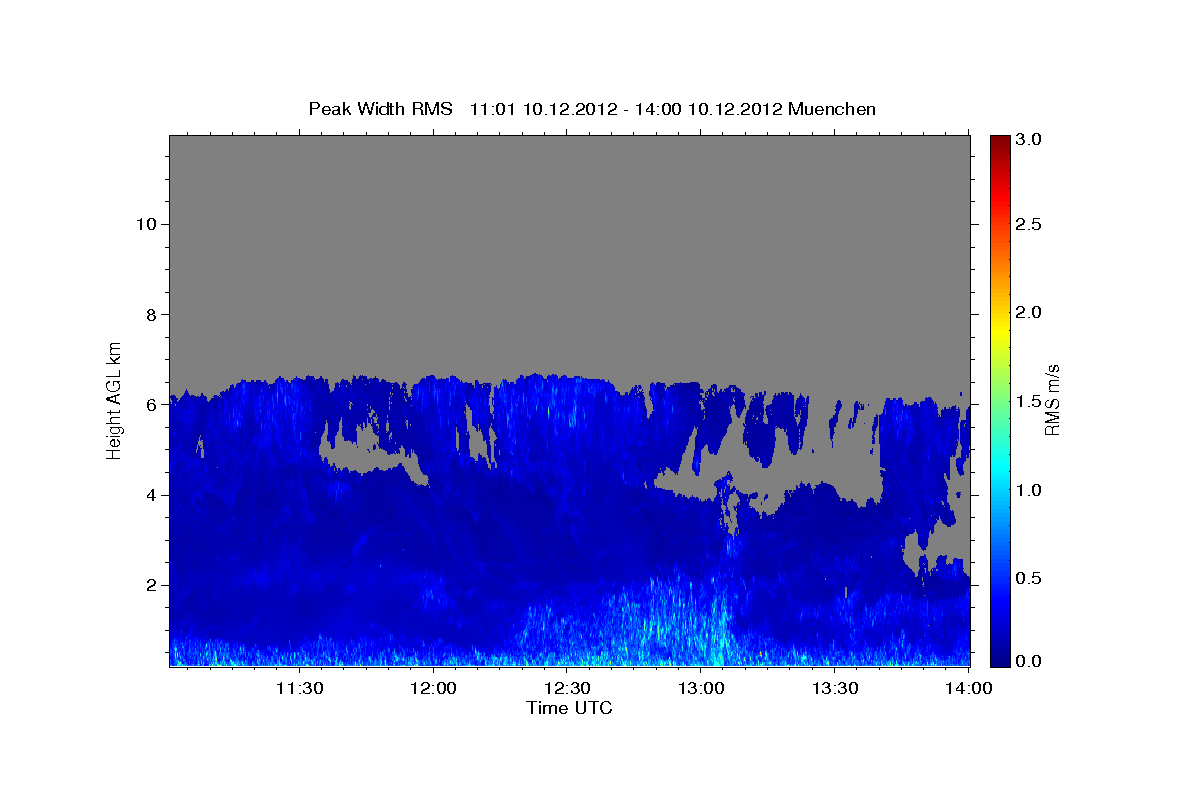Click the colorbar value 2.0
The height and width of the screenshot is (800, 1200).
point(1030,312)
